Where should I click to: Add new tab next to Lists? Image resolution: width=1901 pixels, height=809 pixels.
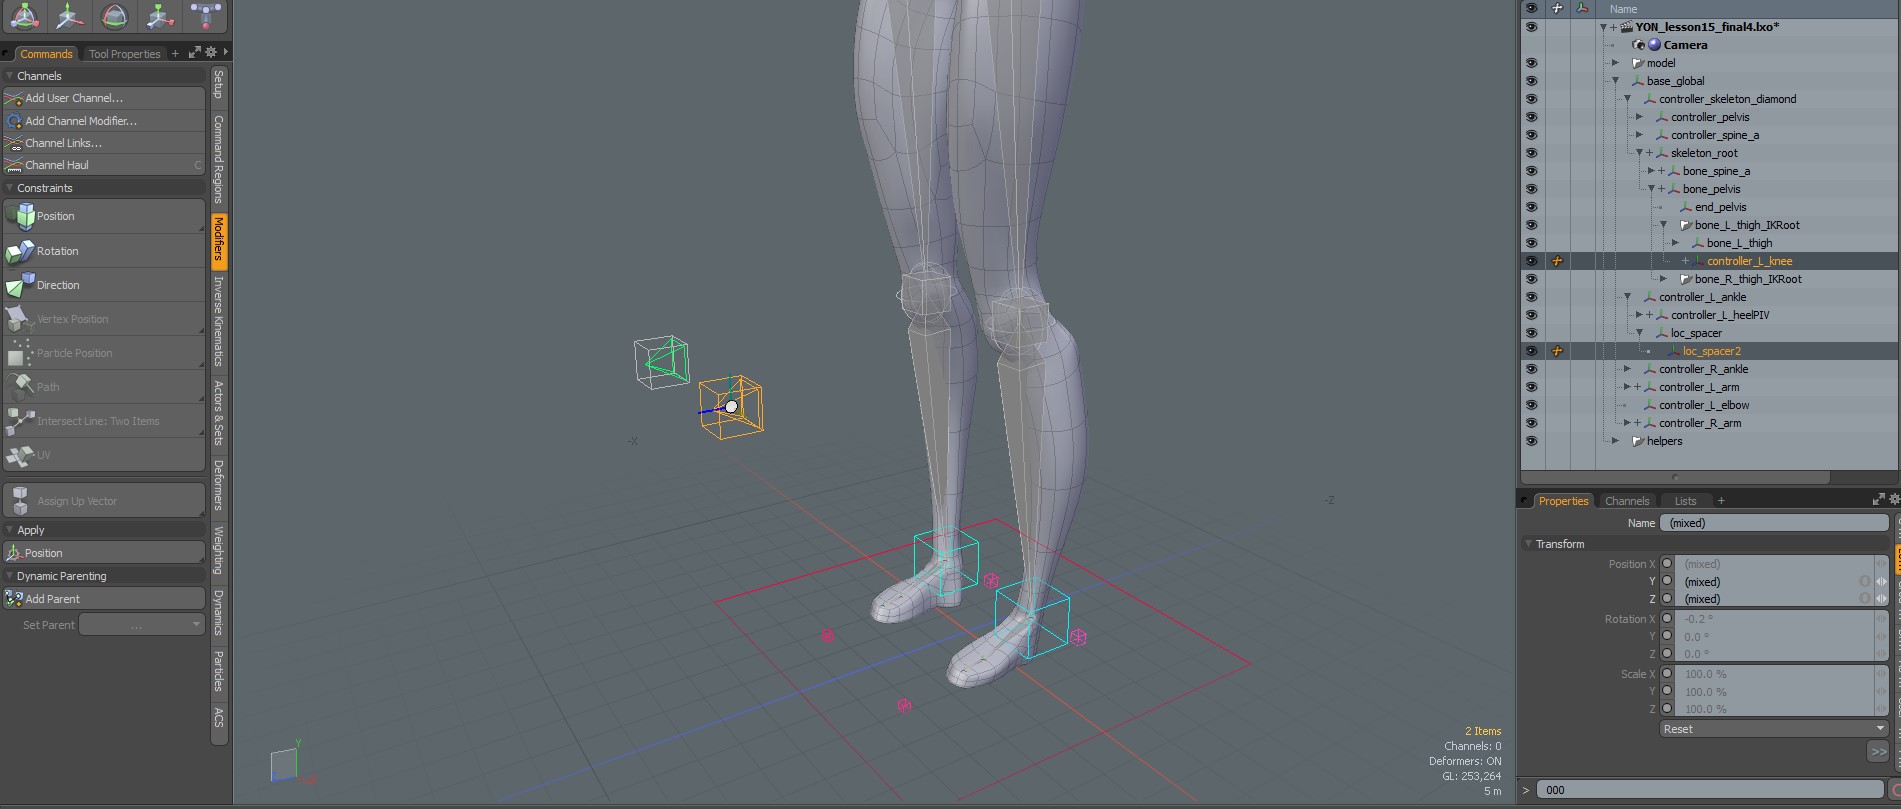pyautogui.click(x=1721, y=501)
